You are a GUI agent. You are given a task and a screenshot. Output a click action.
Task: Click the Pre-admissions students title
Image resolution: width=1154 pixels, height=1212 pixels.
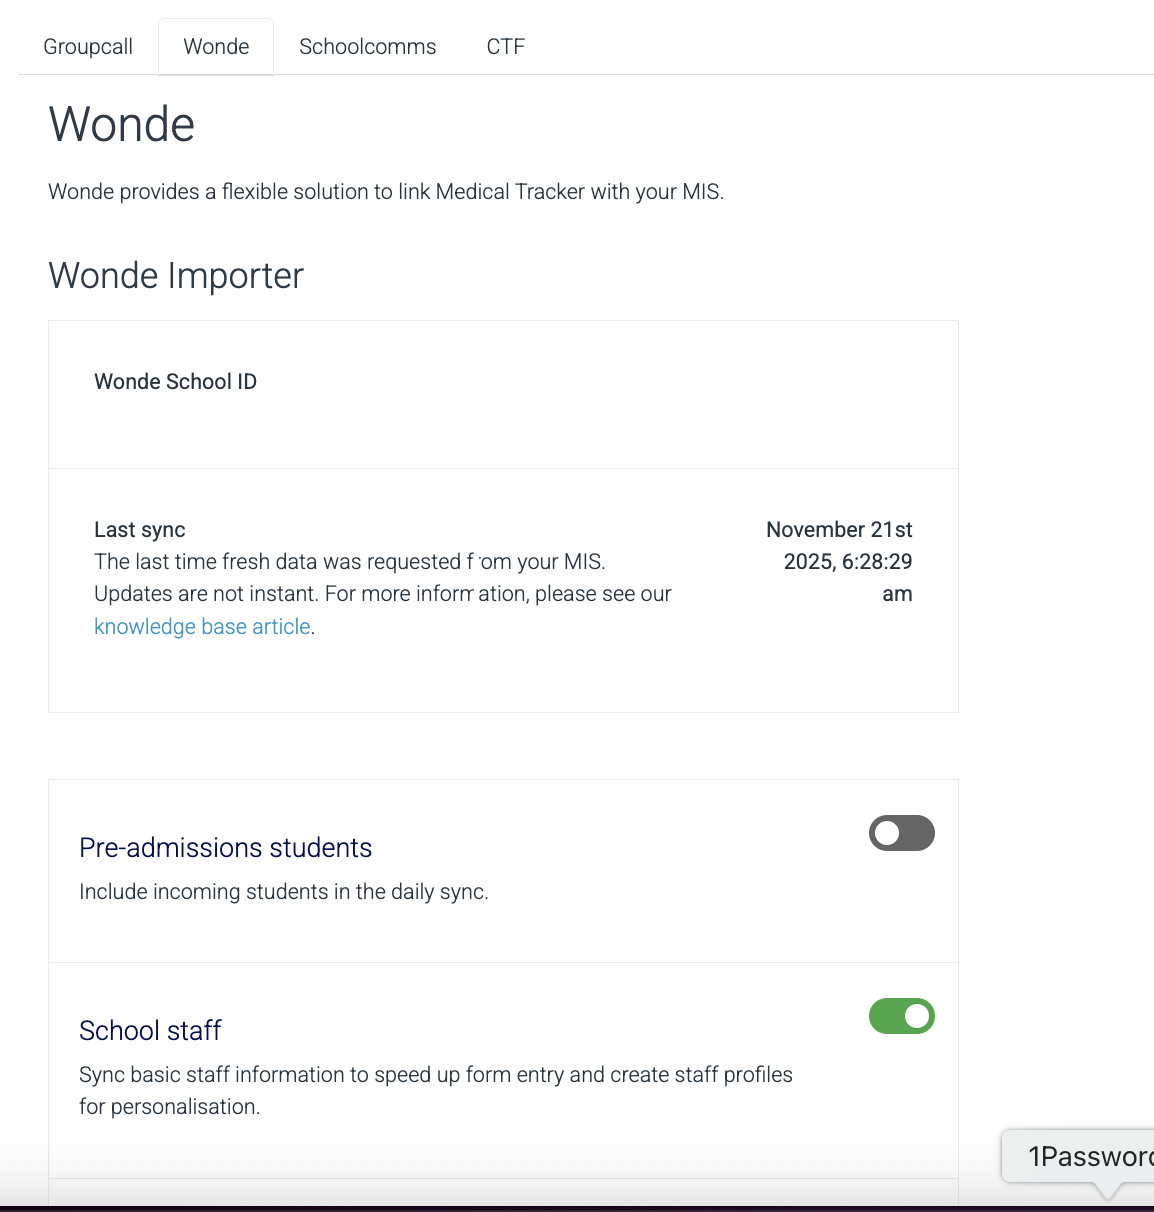[225, 848]
